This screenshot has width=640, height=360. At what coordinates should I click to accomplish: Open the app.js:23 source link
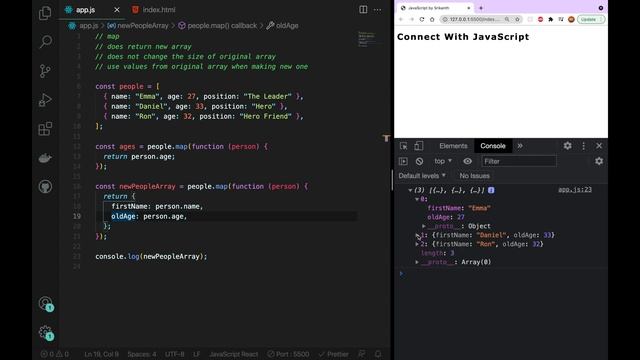575,189
